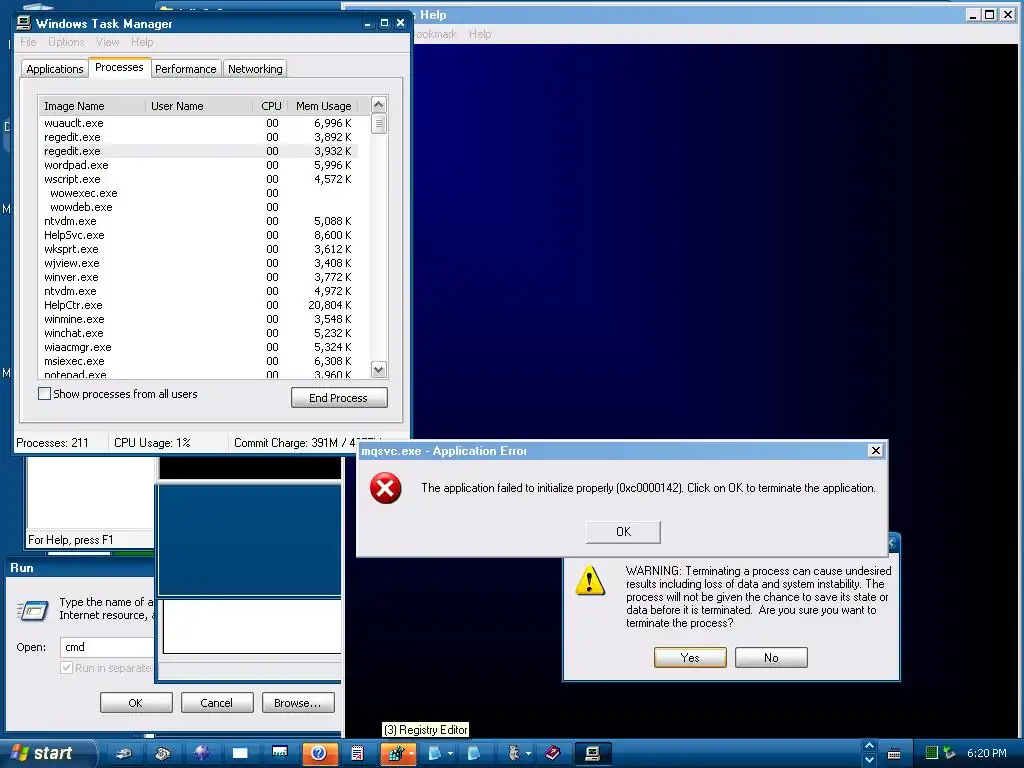Click Browse... in Run dialog
The height and width of the screenshot is (768, 1024).
[298, 703]
